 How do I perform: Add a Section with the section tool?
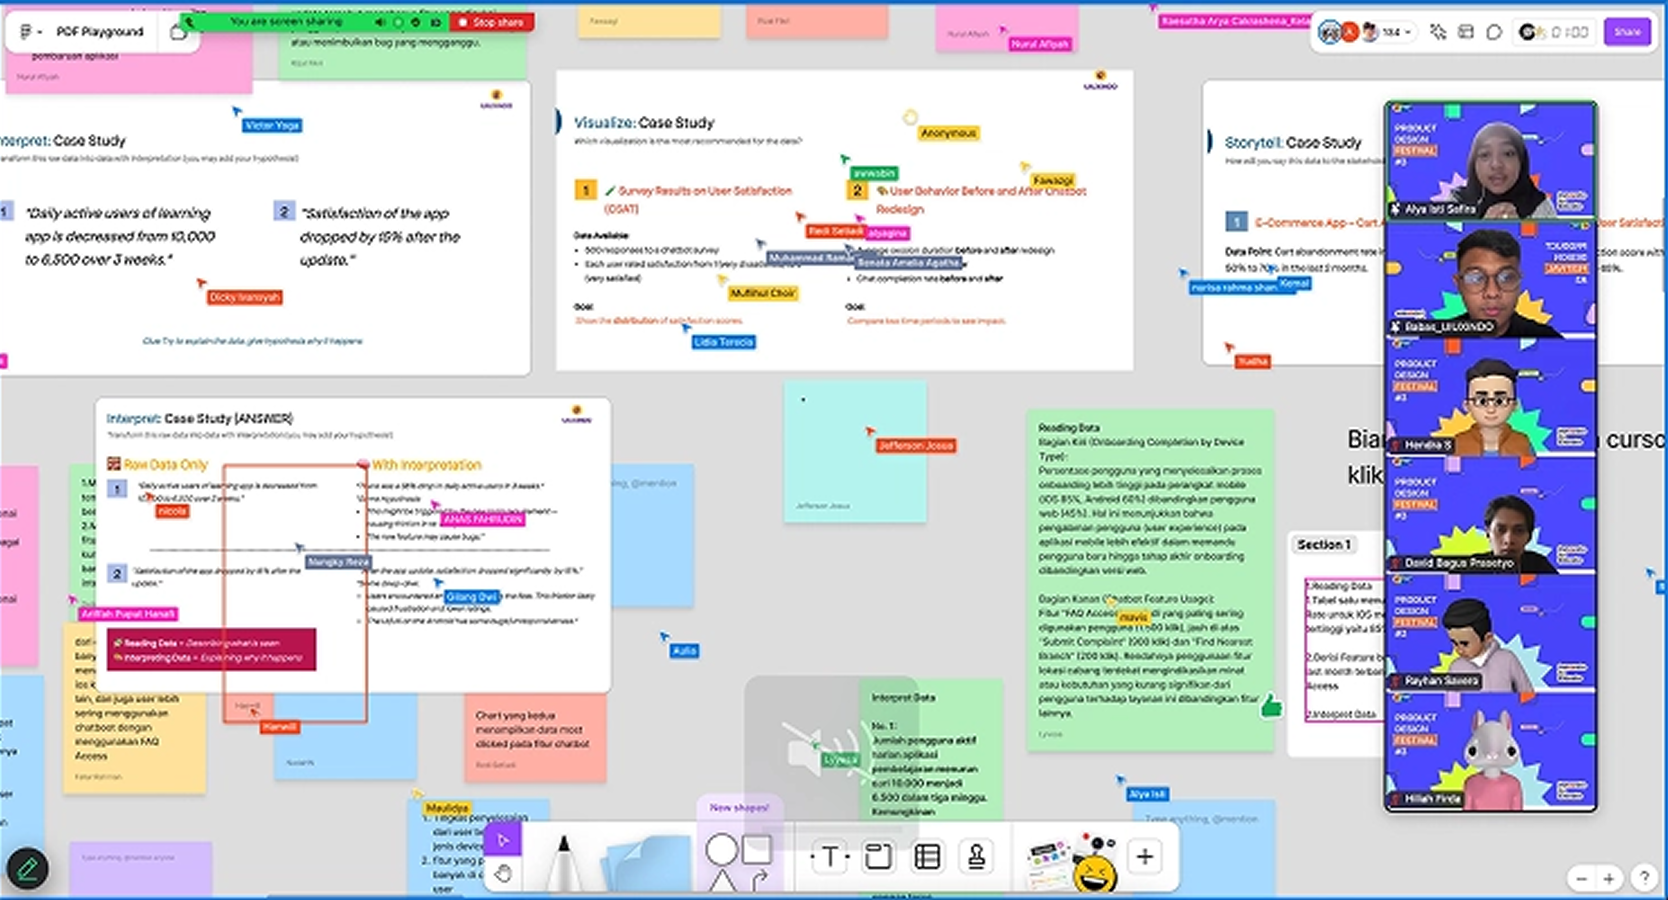(x=878, y=857)
